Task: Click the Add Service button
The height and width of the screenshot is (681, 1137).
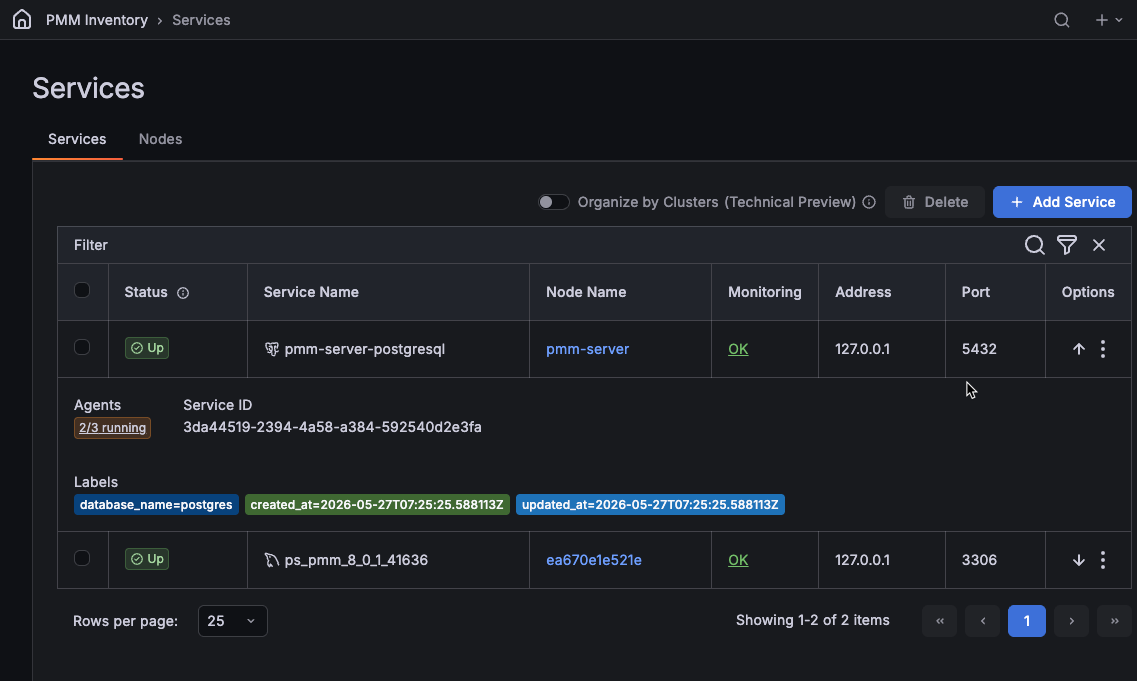Action: point(1062,202)
